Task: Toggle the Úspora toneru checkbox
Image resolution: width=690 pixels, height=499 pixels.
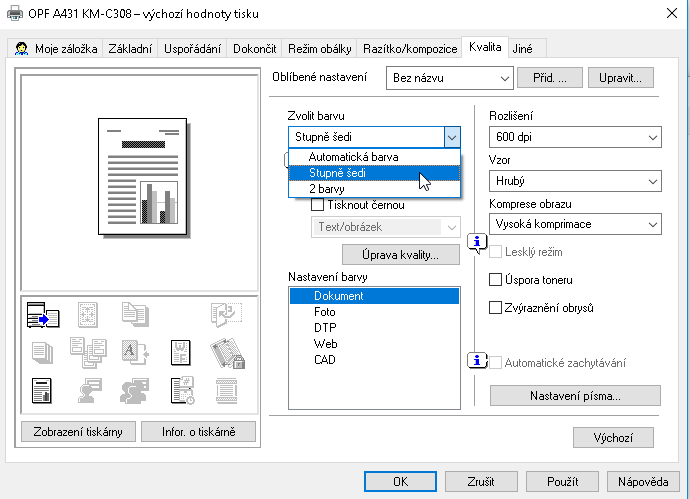Action: [x=495, y=280]
